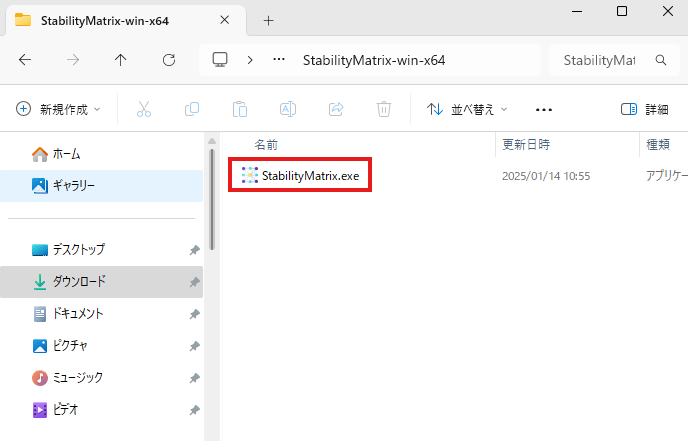Click the Share icon in toolbar
The height and width of the screenshot is (441, 688).
tap(336, 109)
